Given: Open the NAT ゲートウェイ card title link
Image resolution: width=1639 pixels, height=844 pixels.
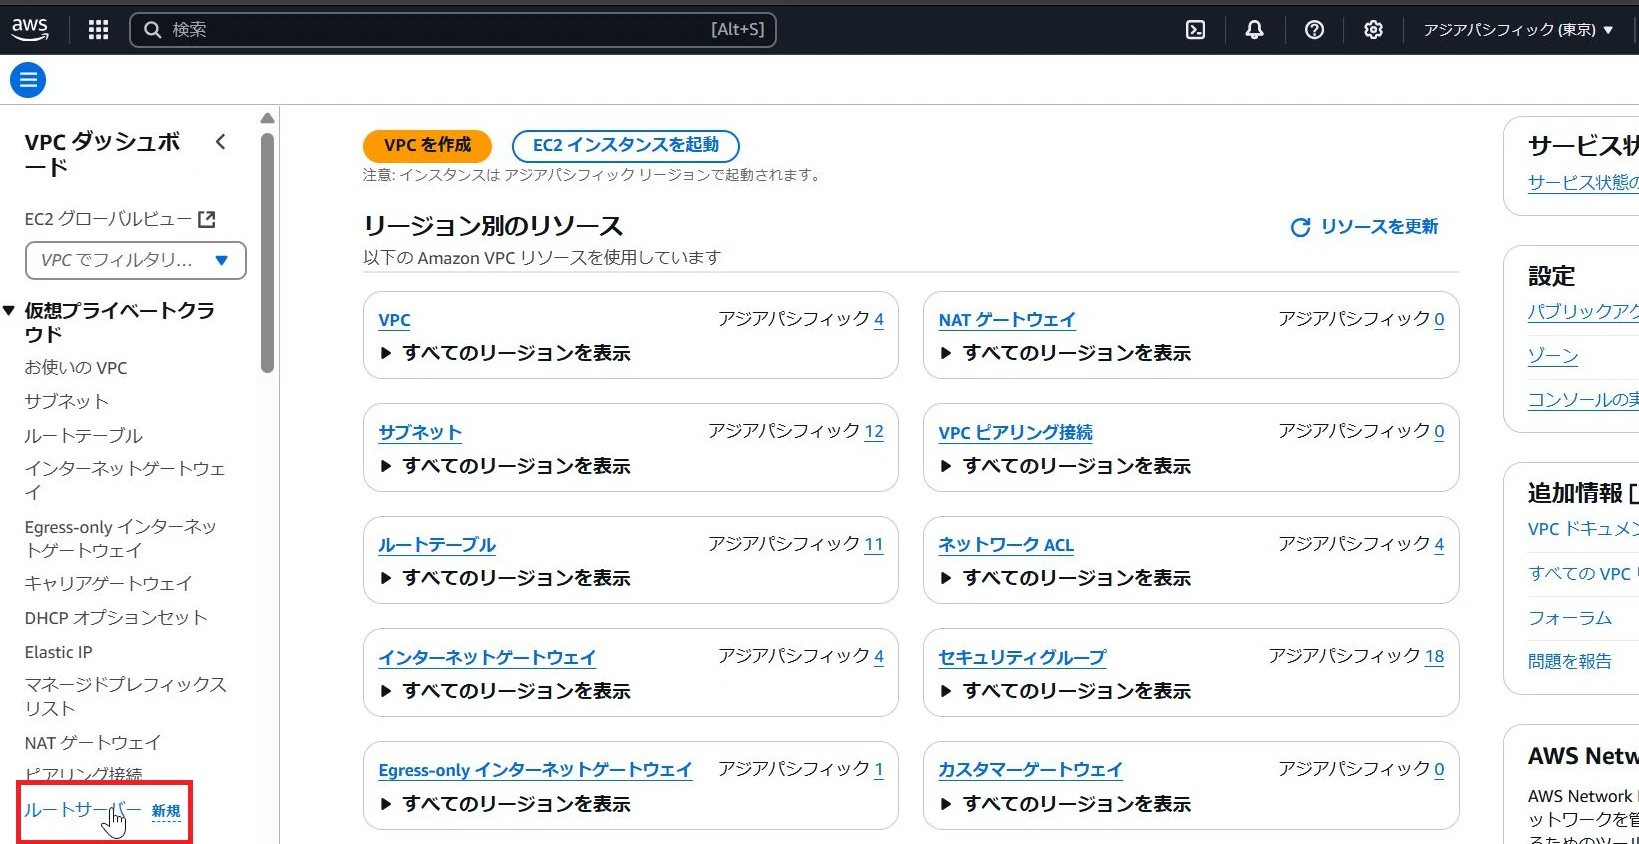Looking at the screenshot, I should (x=1007, y=320).
